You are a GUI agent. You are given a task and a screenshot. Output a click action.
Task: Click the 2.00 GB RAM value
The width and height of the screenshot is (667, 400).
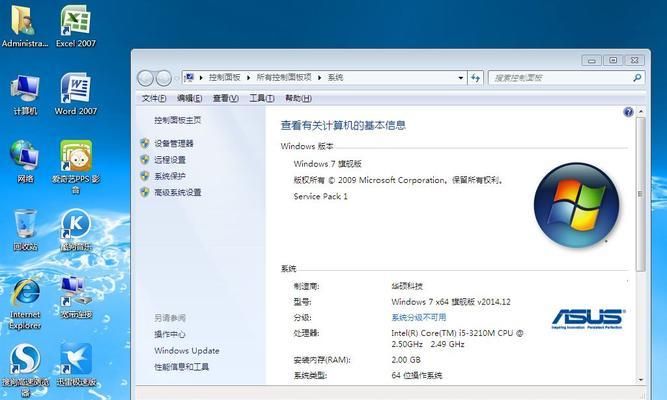point(406,360)
